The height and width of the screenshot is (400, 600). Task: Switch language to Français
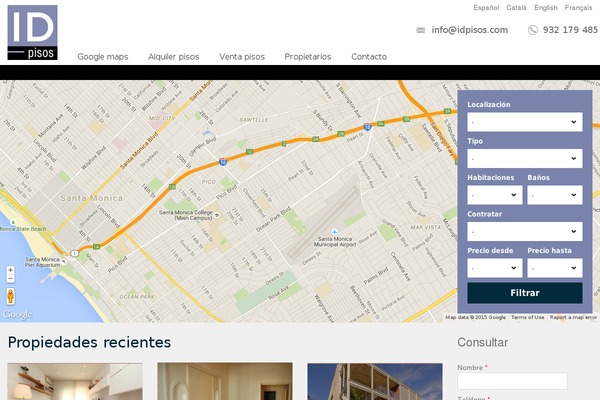click(579, 8)
